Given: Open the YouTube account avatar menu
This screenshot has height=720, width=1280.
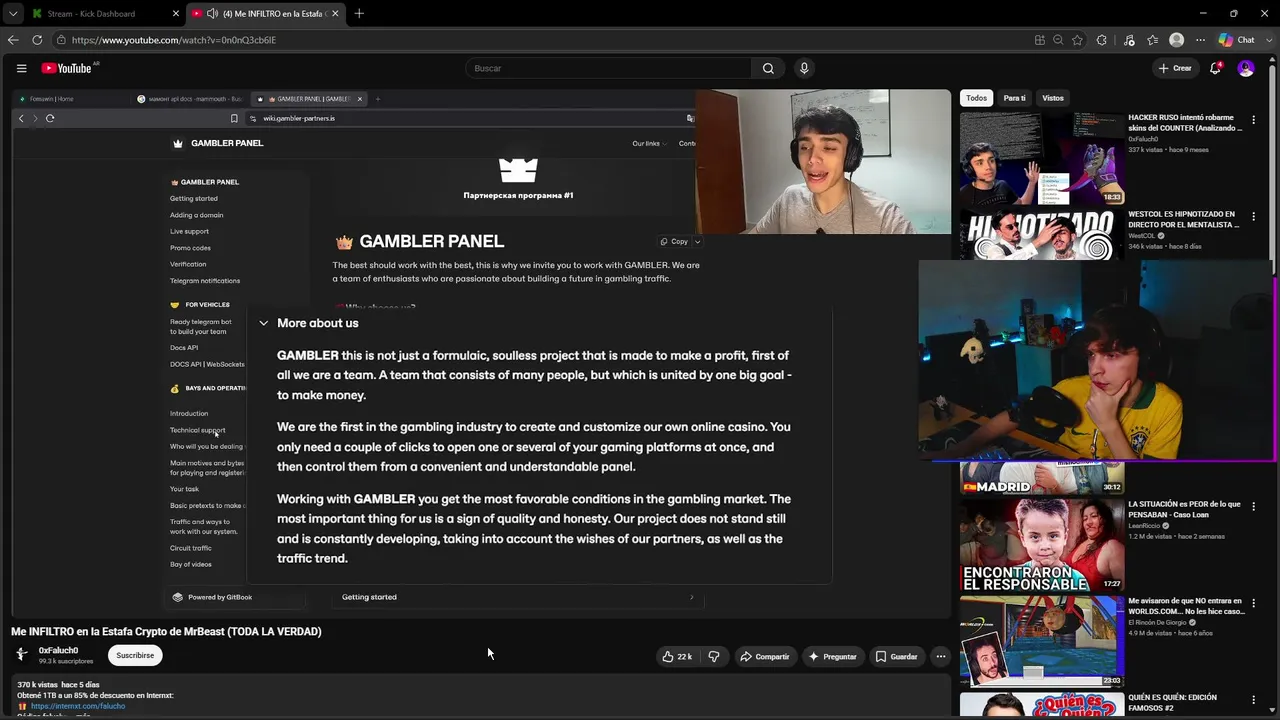Looking at the screenshot, I should 1246,68.
